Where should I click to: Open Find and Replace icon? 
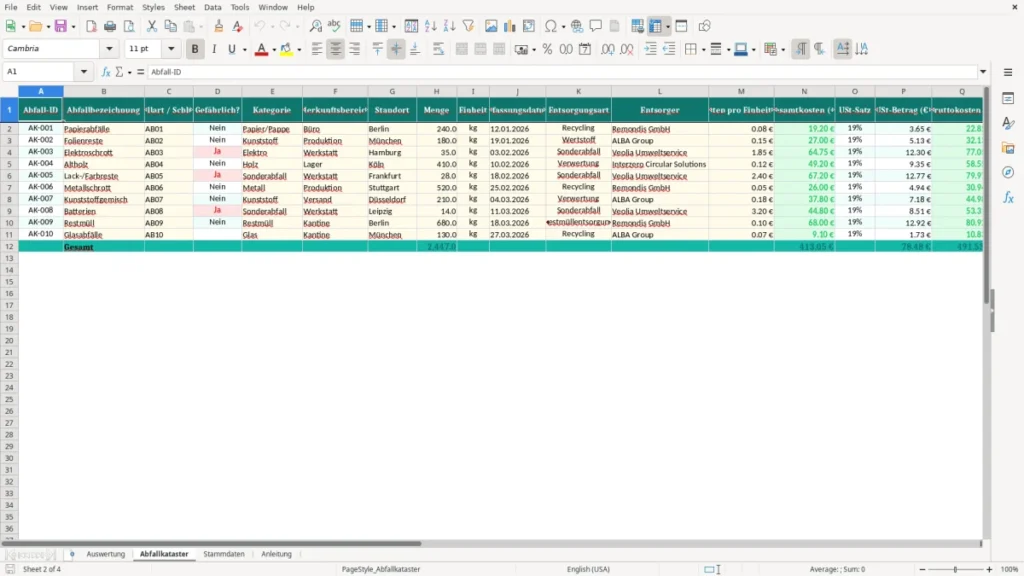pos(315,26)
